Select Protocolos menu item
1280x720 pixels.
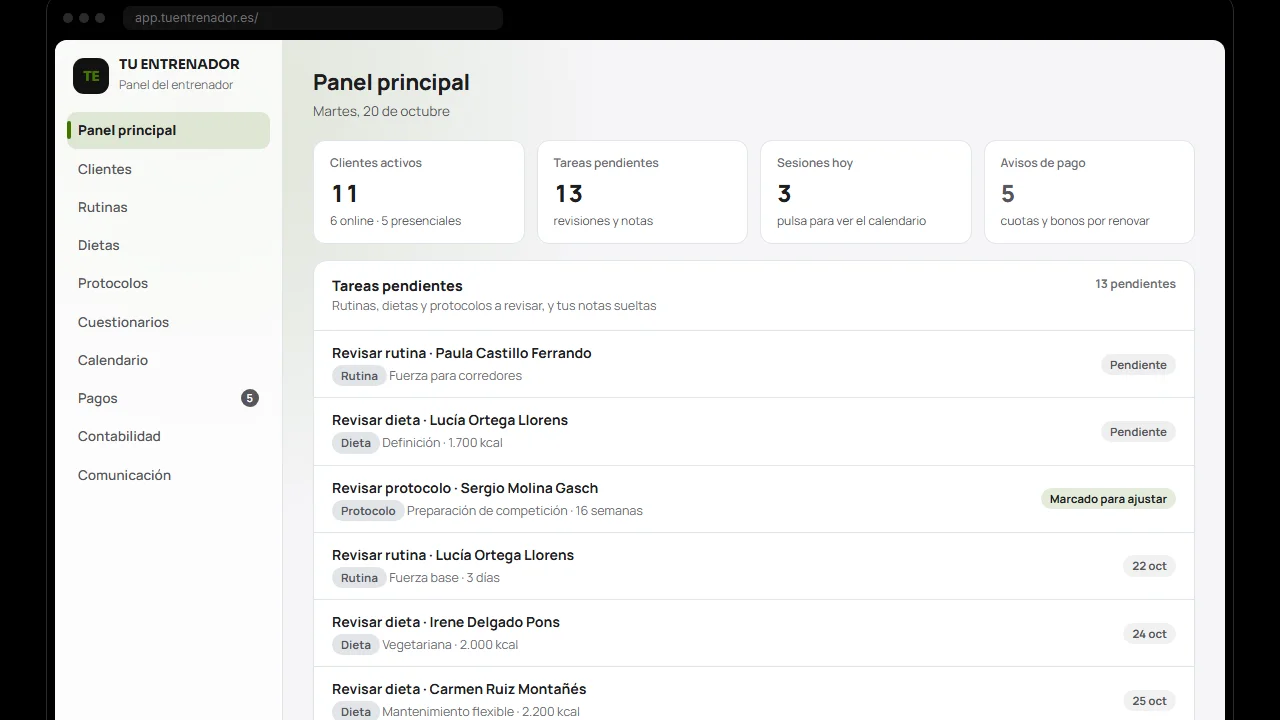tap(168, 283)
